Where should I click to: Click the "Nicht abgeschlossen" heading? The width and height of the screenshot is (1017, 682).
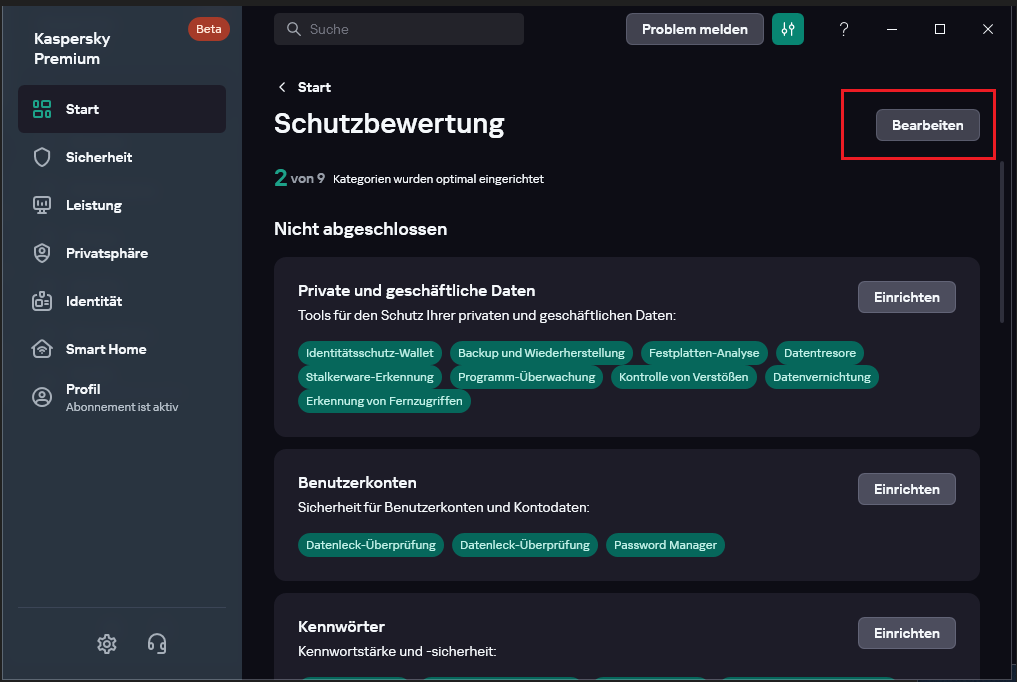(x=361, y=229)
